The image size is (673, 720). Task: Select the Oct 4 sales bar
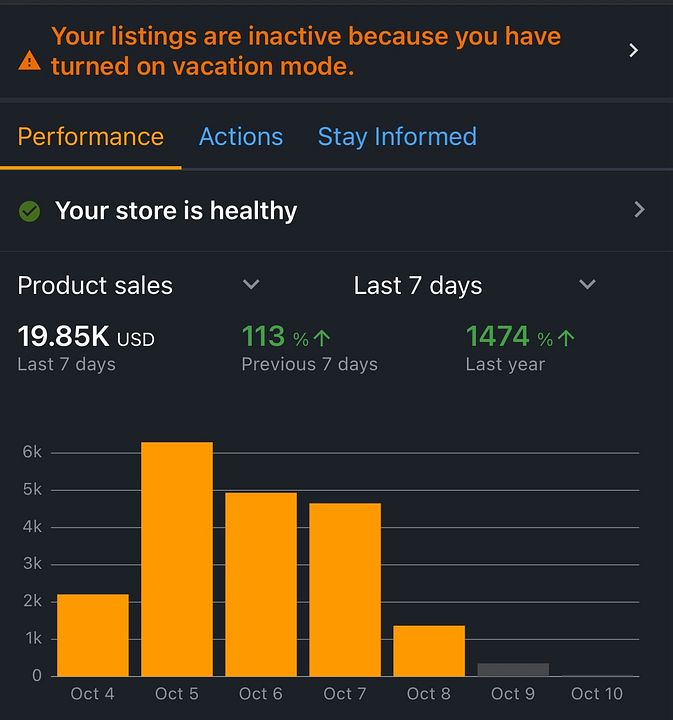pyautogui.click(x=93, y=635)
